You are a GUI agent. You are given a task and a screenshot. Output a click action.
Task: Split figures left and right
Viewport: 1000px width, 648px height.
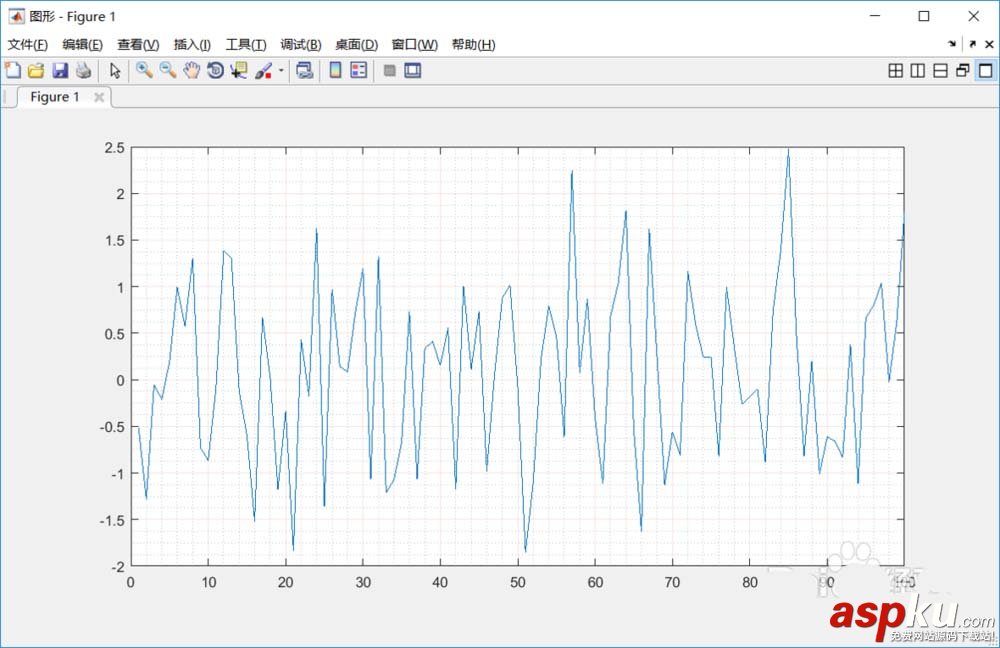(918, 71)
